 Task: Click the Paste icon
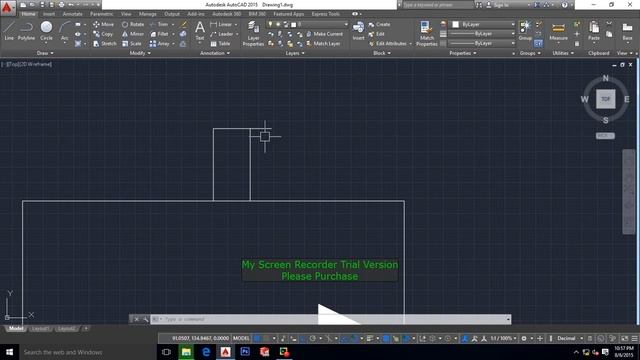pyautogui.click(x=594, y=31)
